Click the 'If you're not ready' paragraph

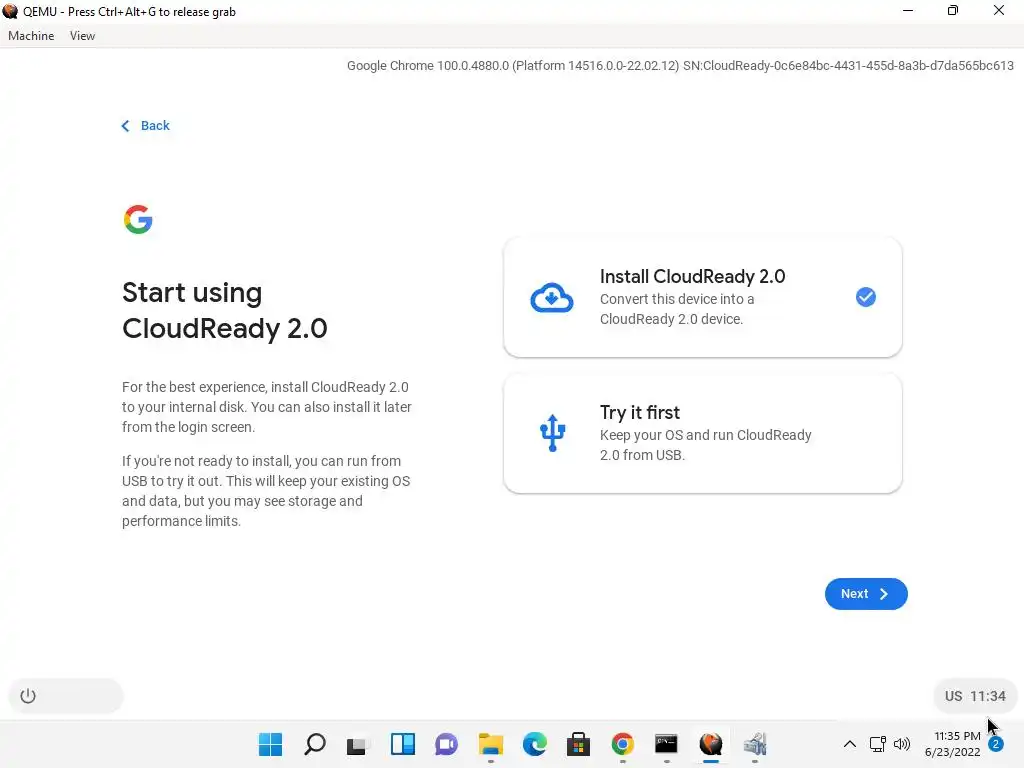point(266,491)
